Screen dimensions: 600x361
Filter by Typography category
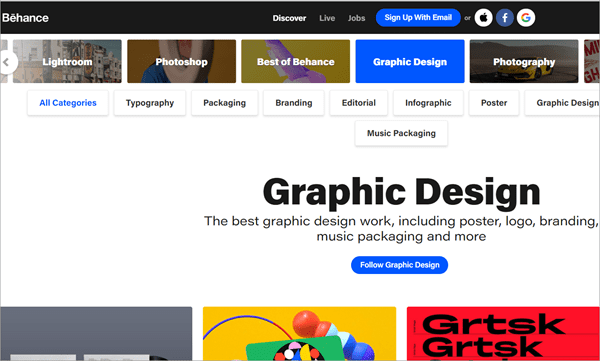click(150, 103)
